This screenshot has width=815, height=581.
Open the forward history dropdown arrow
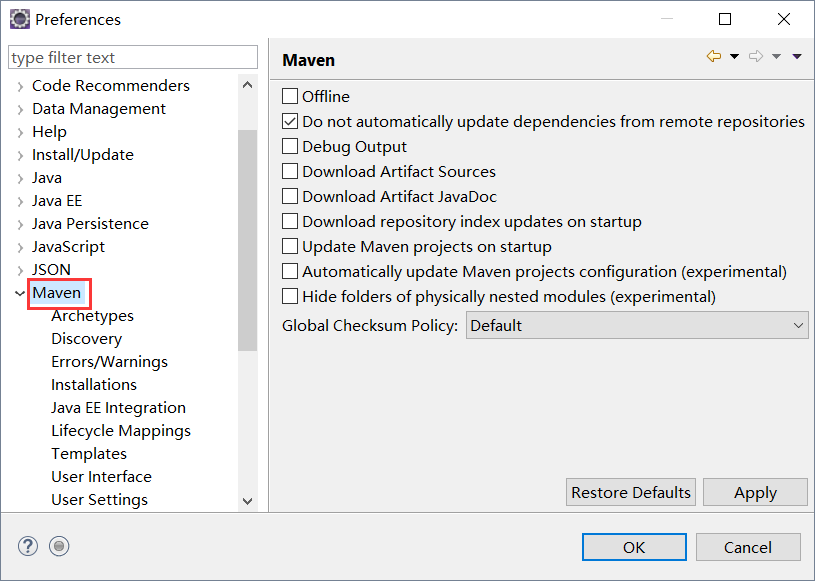pyautogui.click(x=777, y=57)
